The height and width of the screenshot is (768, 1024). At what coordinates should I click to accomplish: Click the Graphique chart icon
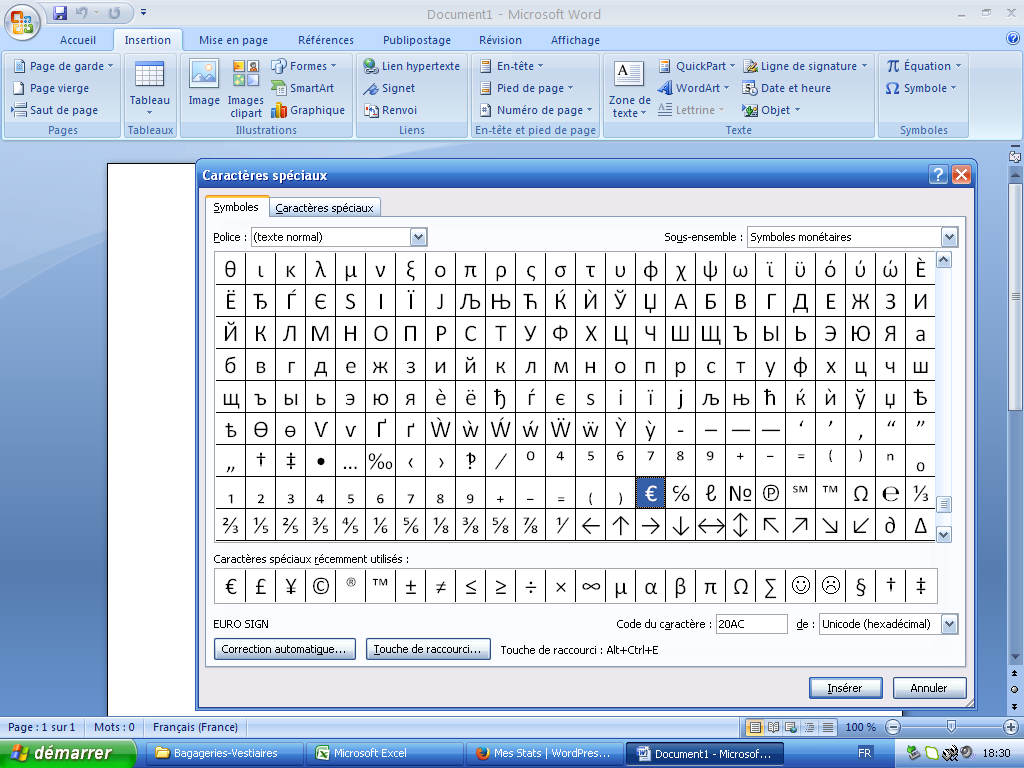tap(308, 110)
